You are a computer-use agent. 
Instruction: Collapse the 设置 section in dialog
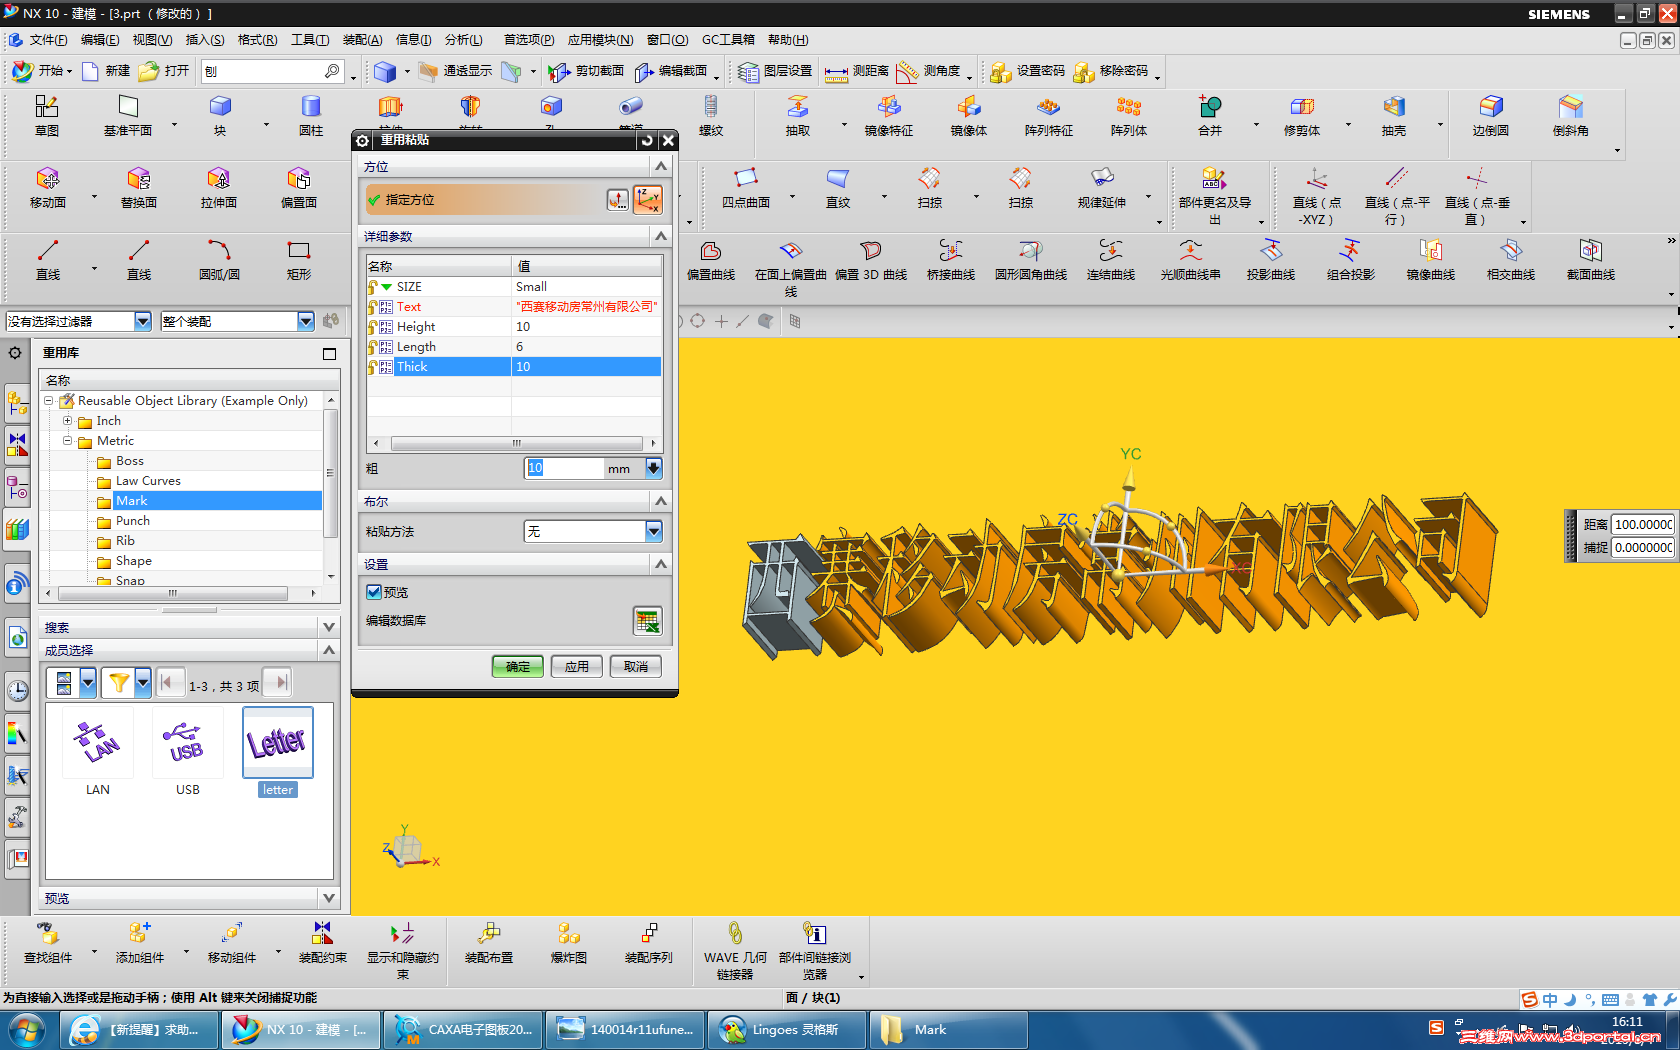661,564
